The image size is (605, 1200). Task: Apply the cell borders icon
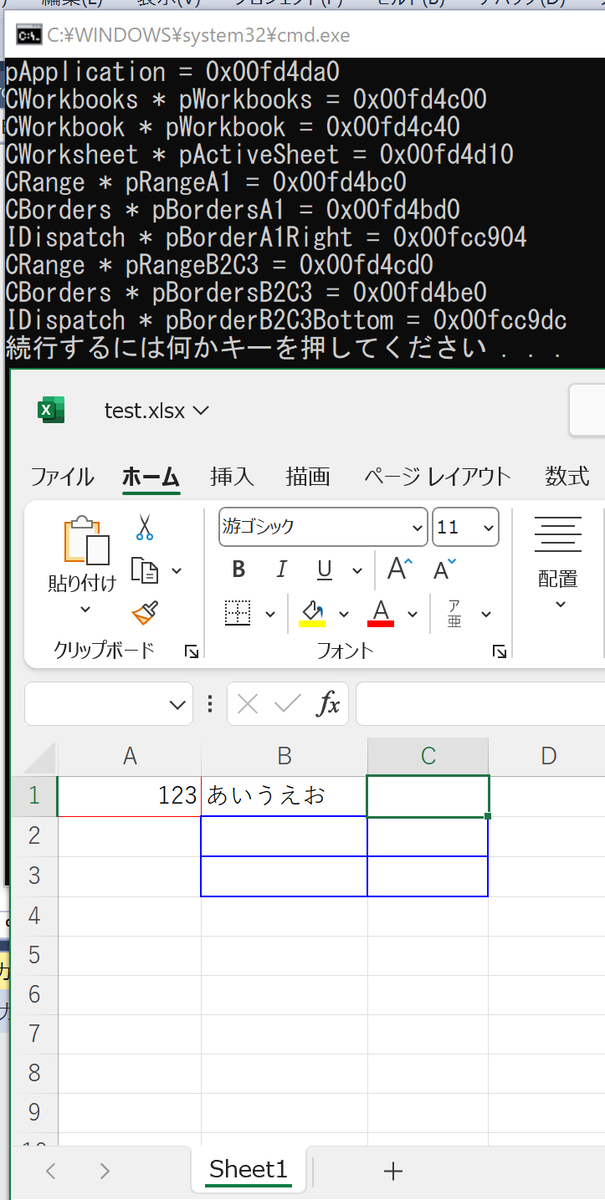238,613
